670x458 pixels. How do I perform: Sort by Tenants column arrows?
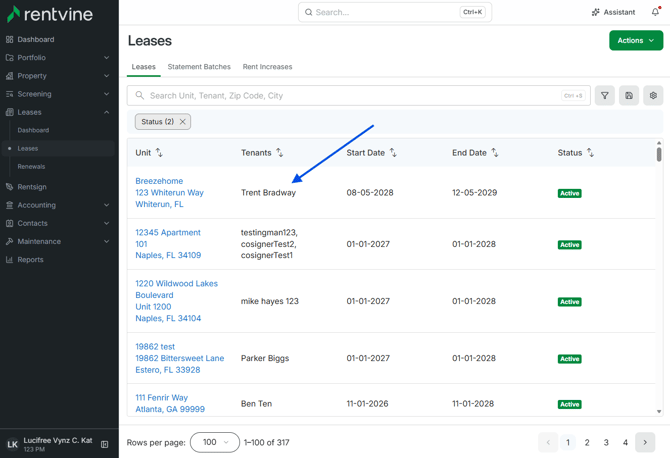(279, 153)
